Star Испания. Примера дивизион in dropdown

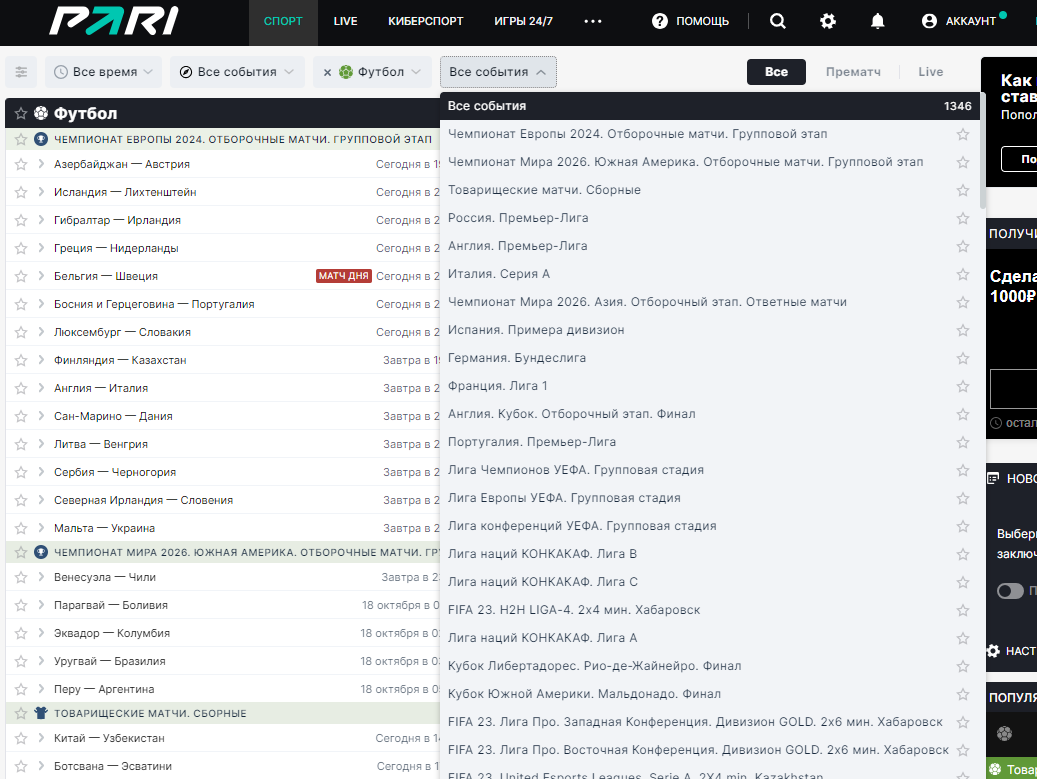point(962,330)
